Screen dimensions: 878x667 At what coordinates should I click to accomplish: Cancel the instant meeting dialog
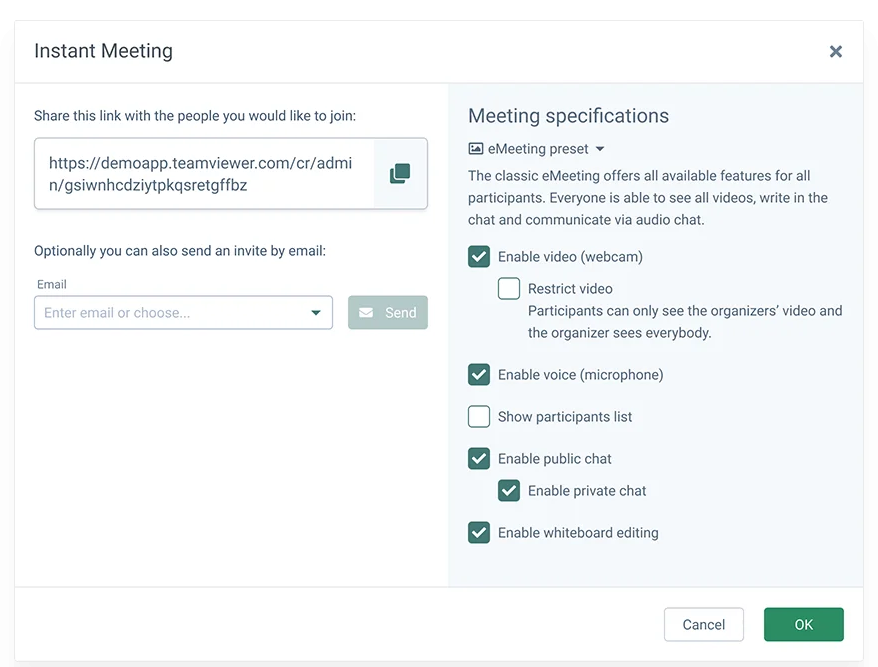click(x=704, y=624)
